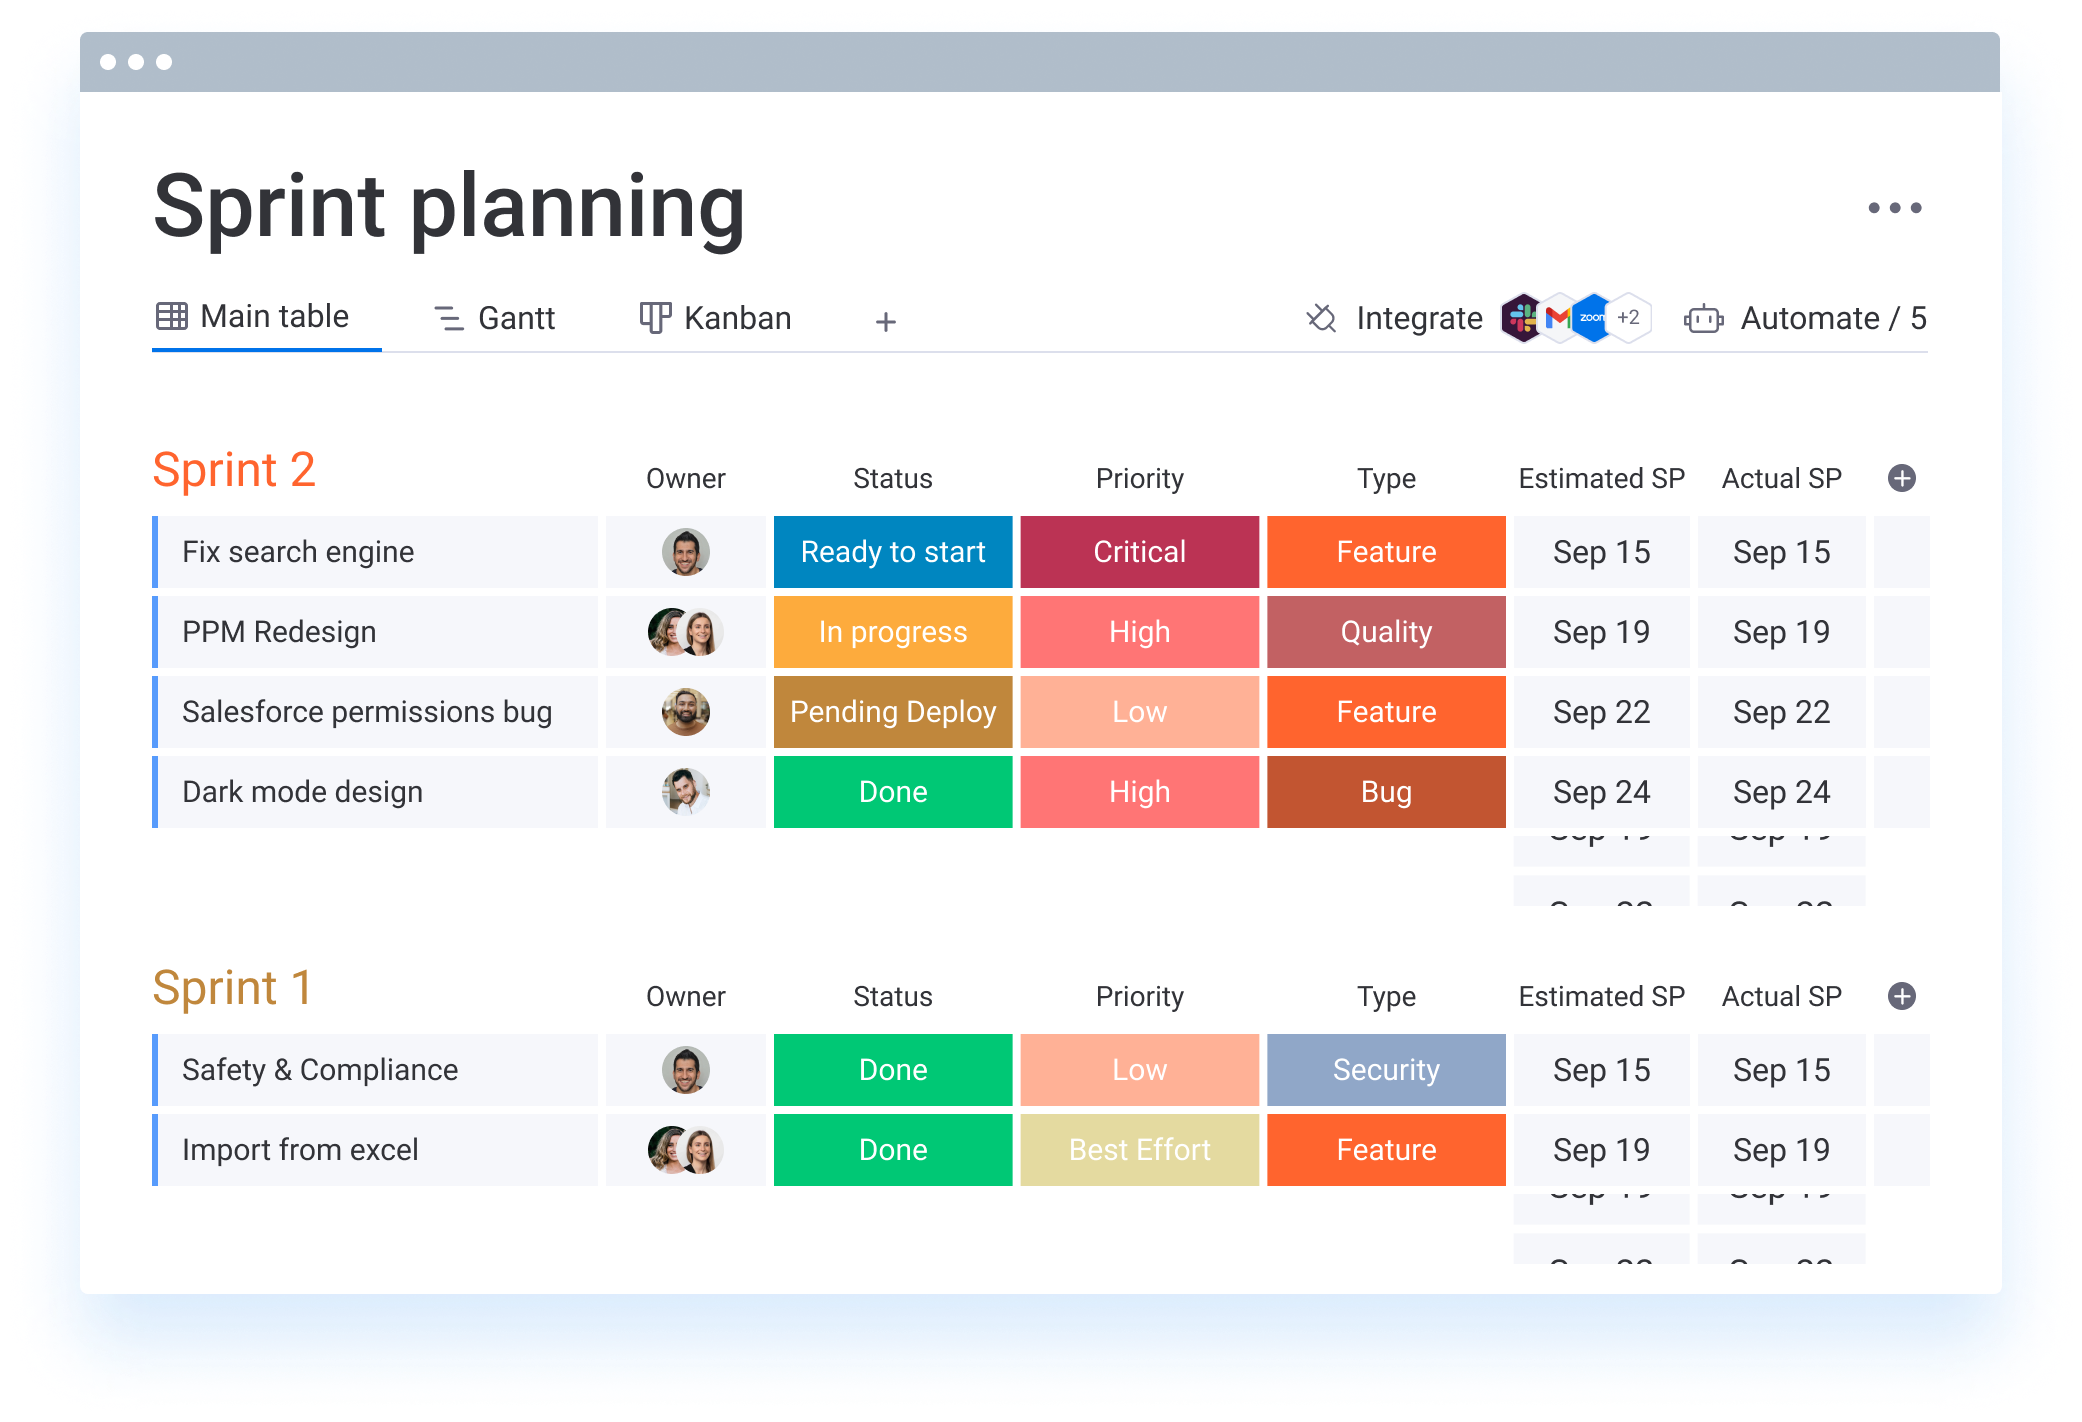Click the Slack integration icon
2082x1422 pixels.
pyautogui.click(x=1522, y=318)
